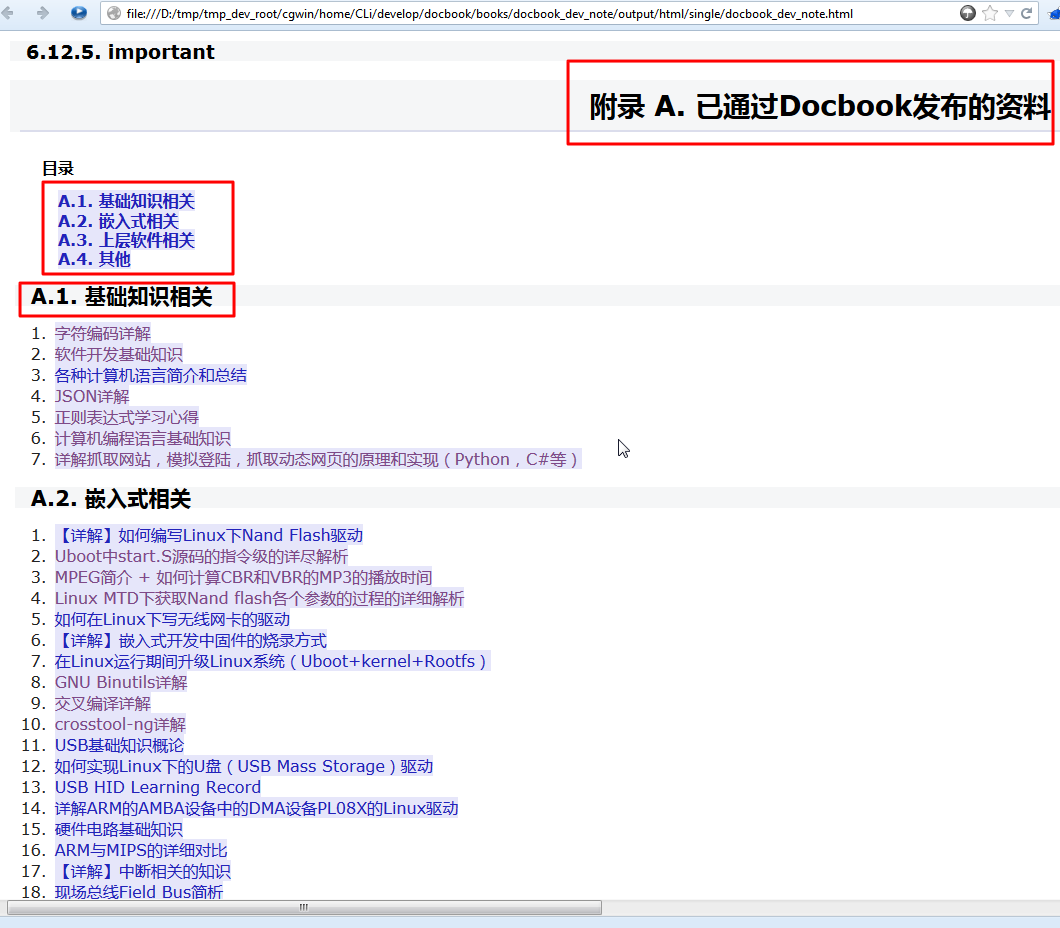The image size is (1060, 928).
Task: Click the browser Forward arrow
Action: (x=43, y=13)
